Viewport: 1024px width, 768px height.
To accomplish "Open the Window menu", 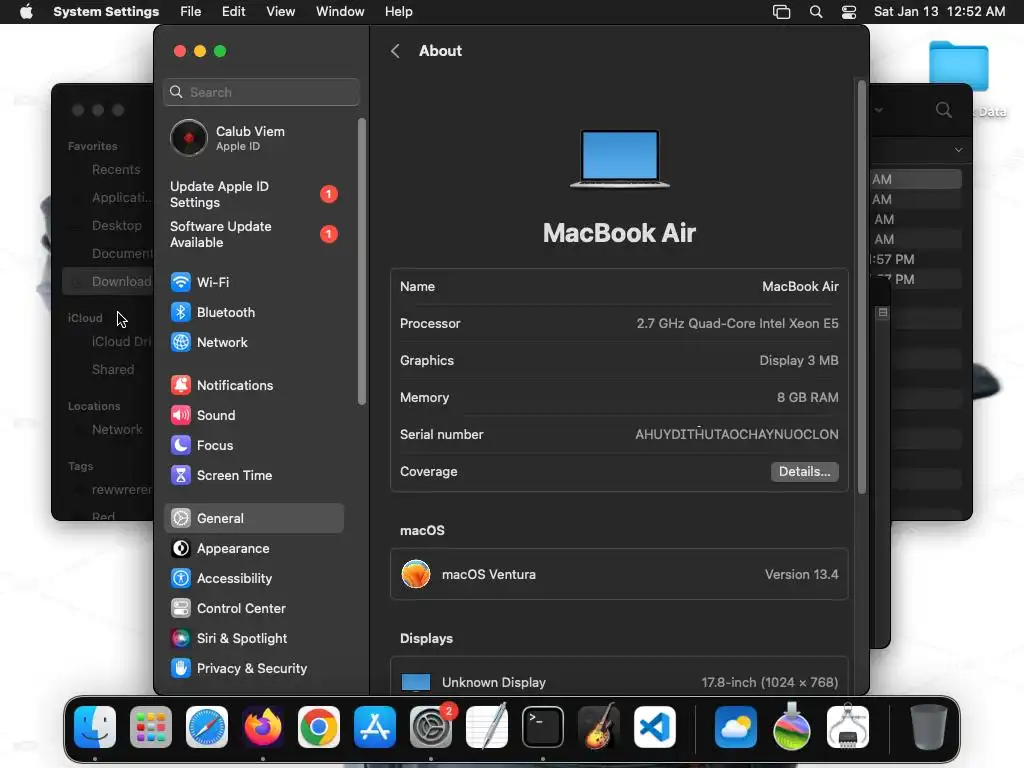I will coord(340,12).
